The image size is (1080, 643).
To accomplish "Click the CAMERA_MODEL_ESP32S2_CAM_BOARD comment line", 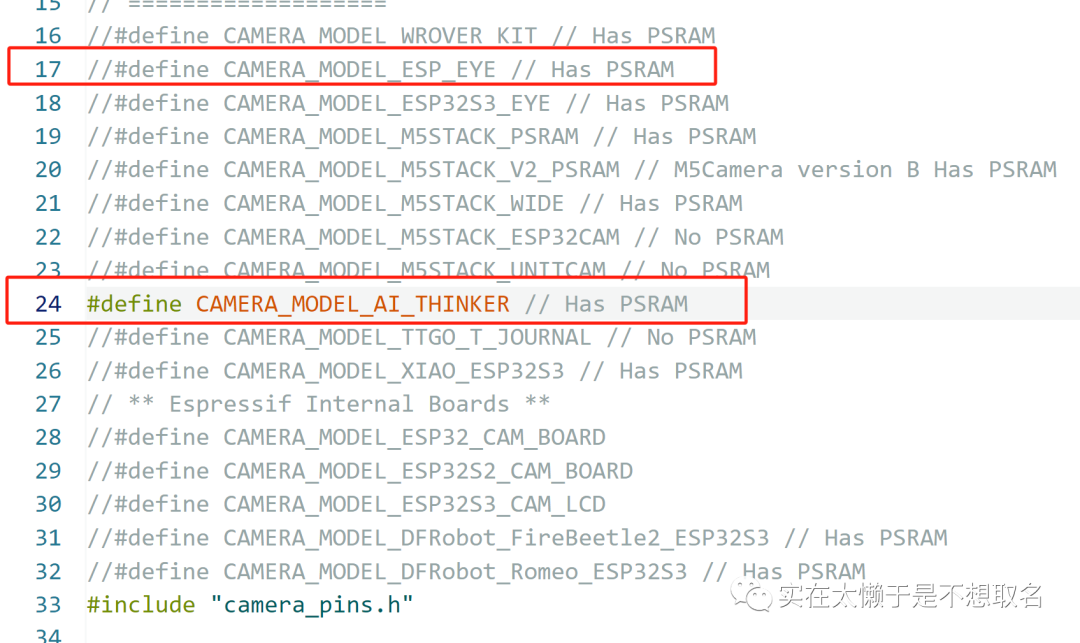I will pos(359,471).
